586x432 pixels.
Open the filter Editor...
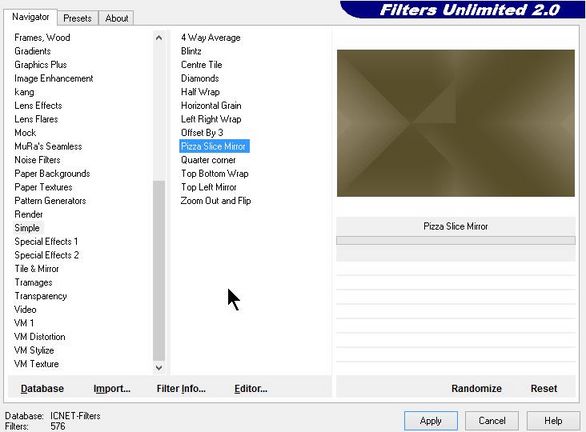(251, 389)
